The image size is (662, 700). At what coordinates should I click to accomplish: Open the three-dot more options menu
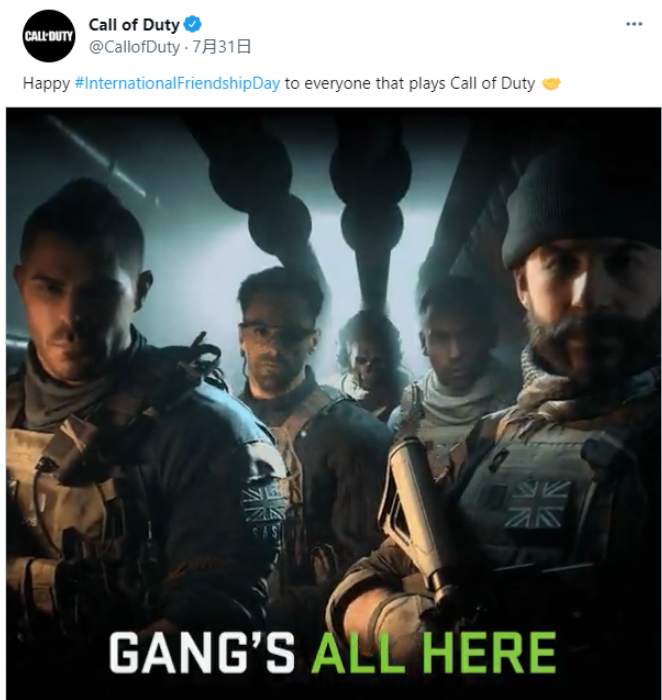click(634, 24)
